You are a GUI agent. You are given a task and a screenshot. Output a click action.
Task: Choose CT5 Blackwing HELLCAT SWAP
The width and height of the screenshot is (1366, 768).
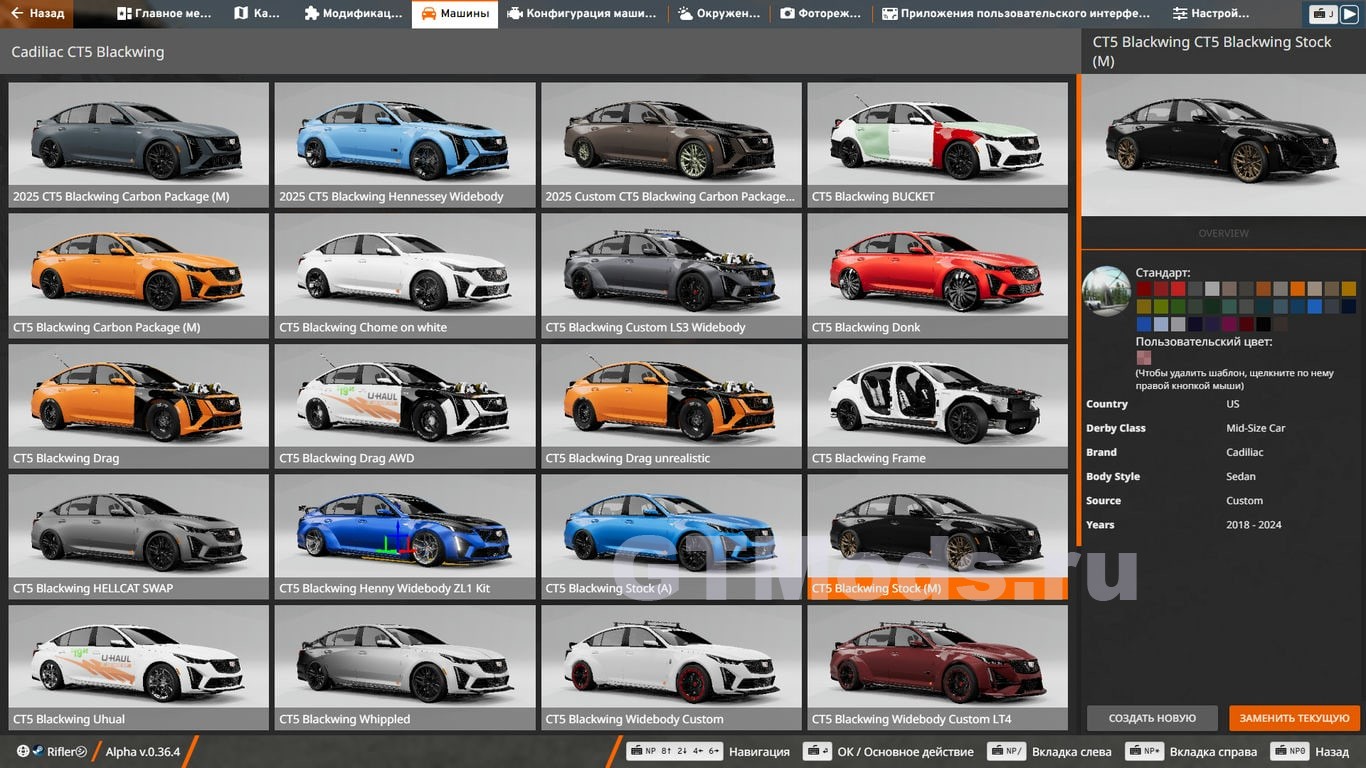139,536
